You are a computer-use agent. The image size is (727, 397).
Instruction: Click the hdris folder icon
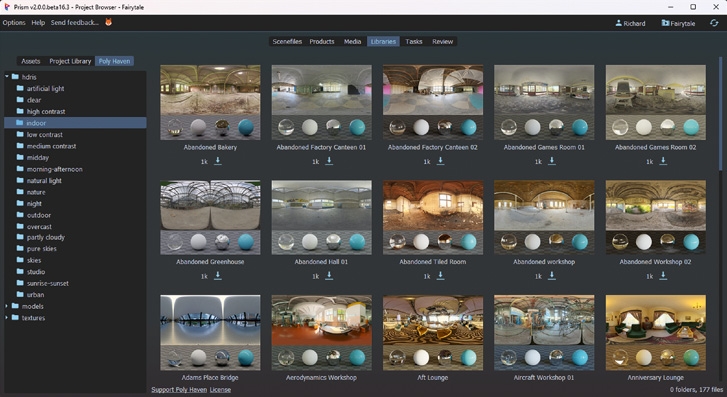[15, 77]
